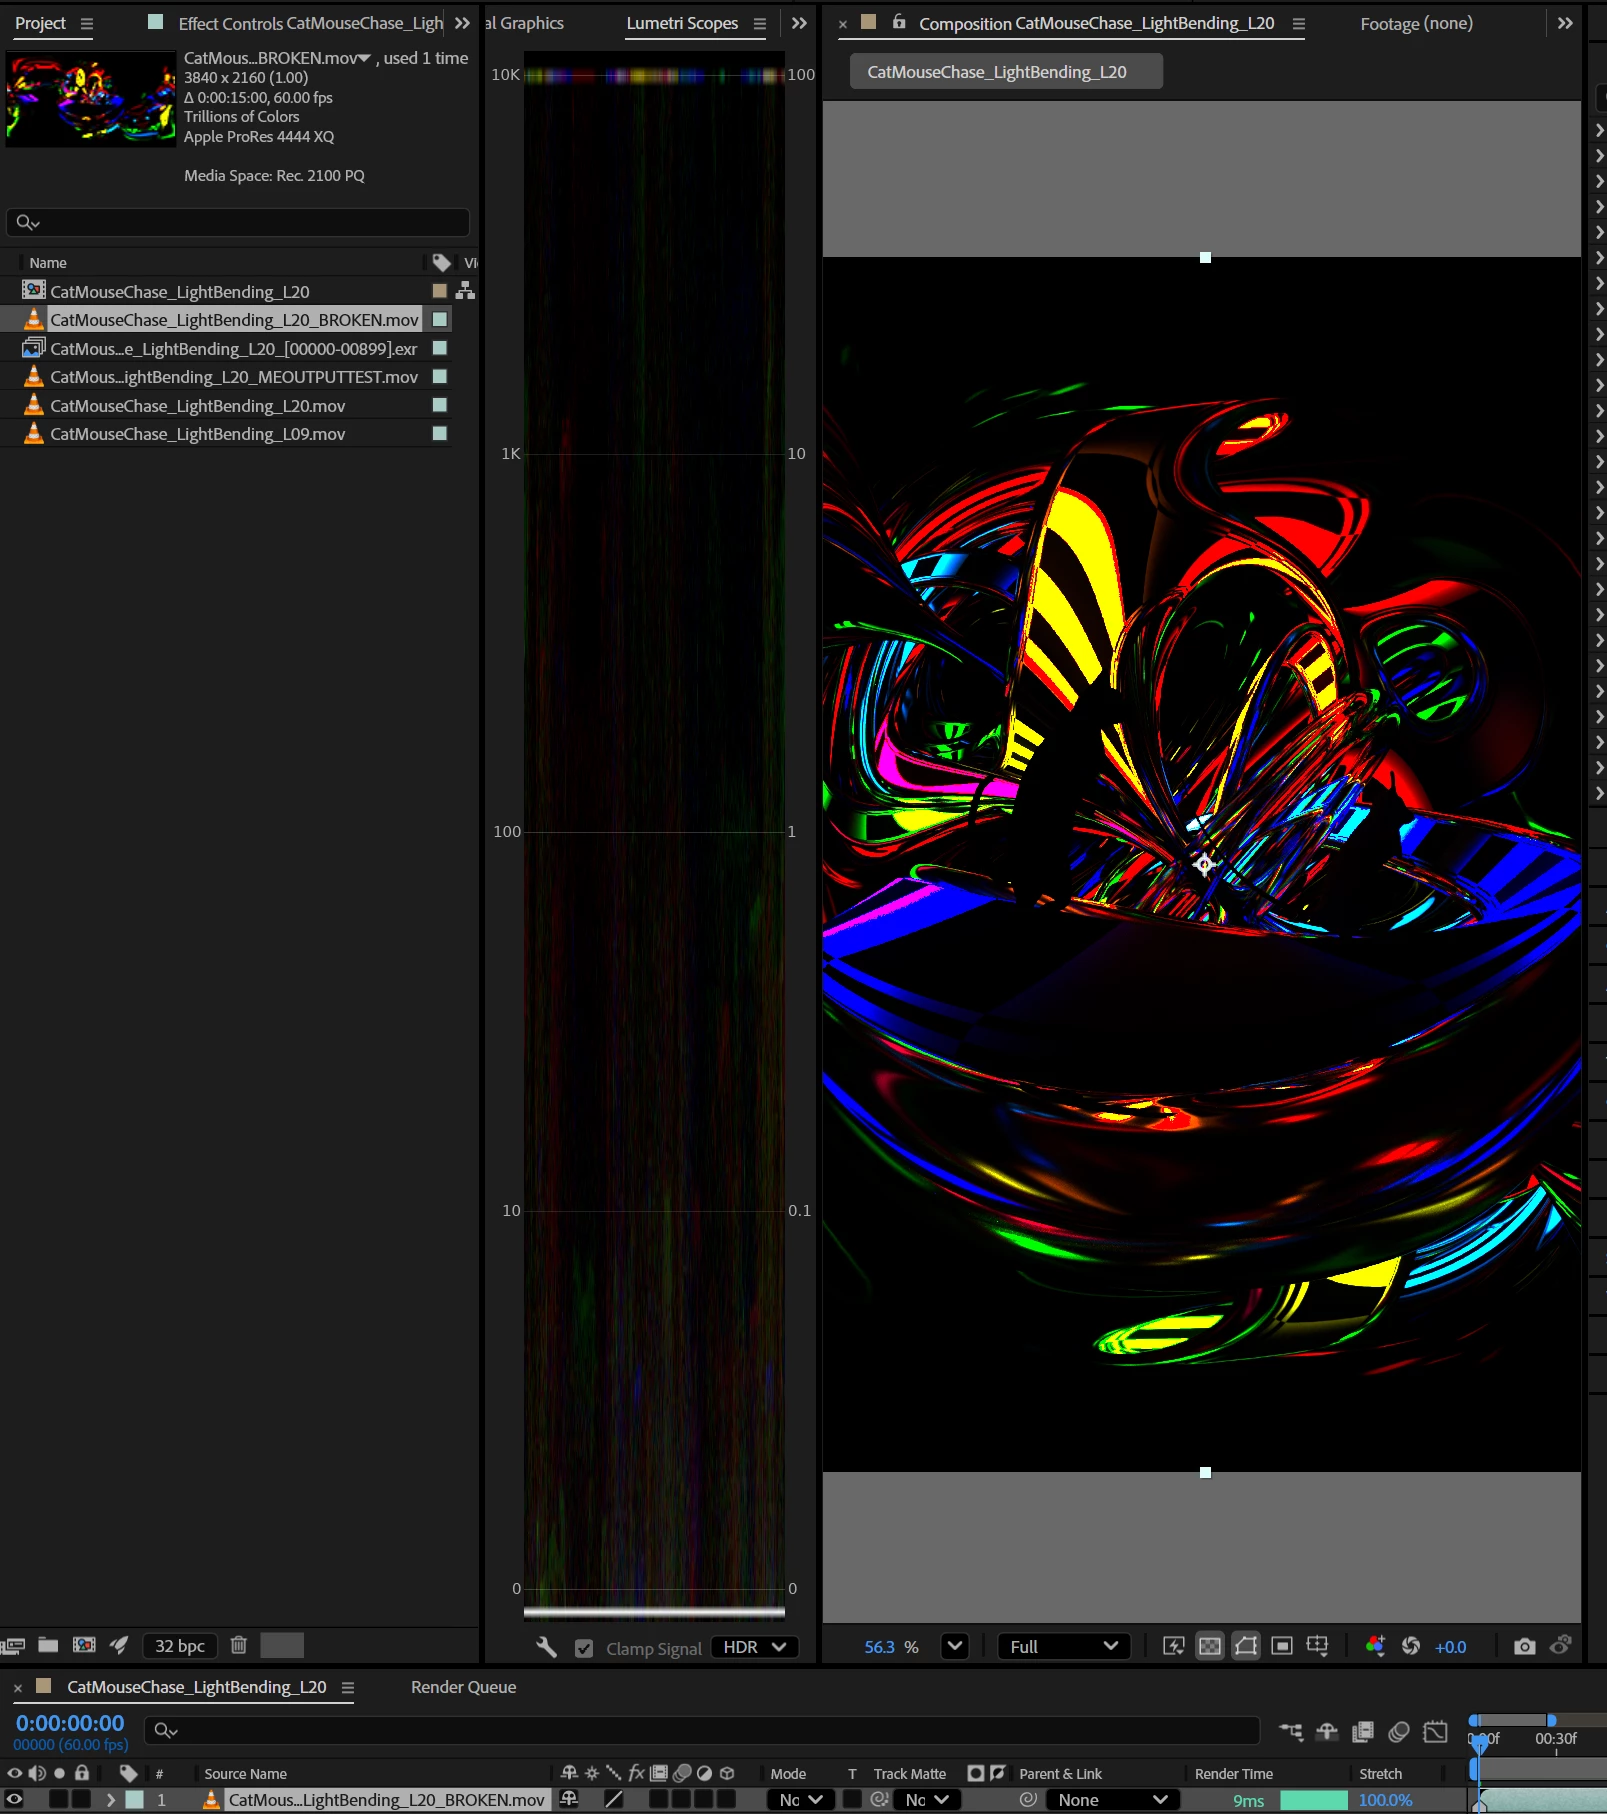Click the 32 bpc color depth button
Viewport: 1607px width, 1814px height.
click(180, 1645)
